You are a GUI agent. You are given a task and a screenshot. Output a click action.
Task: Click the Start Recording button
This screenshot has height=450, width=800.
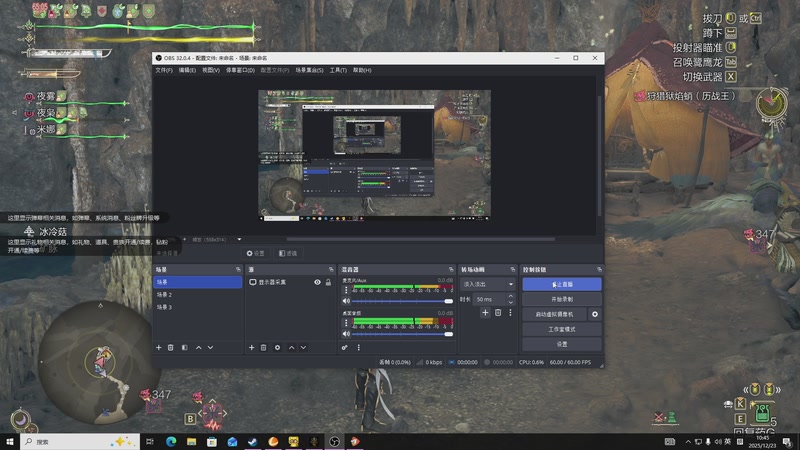point(562,299)
